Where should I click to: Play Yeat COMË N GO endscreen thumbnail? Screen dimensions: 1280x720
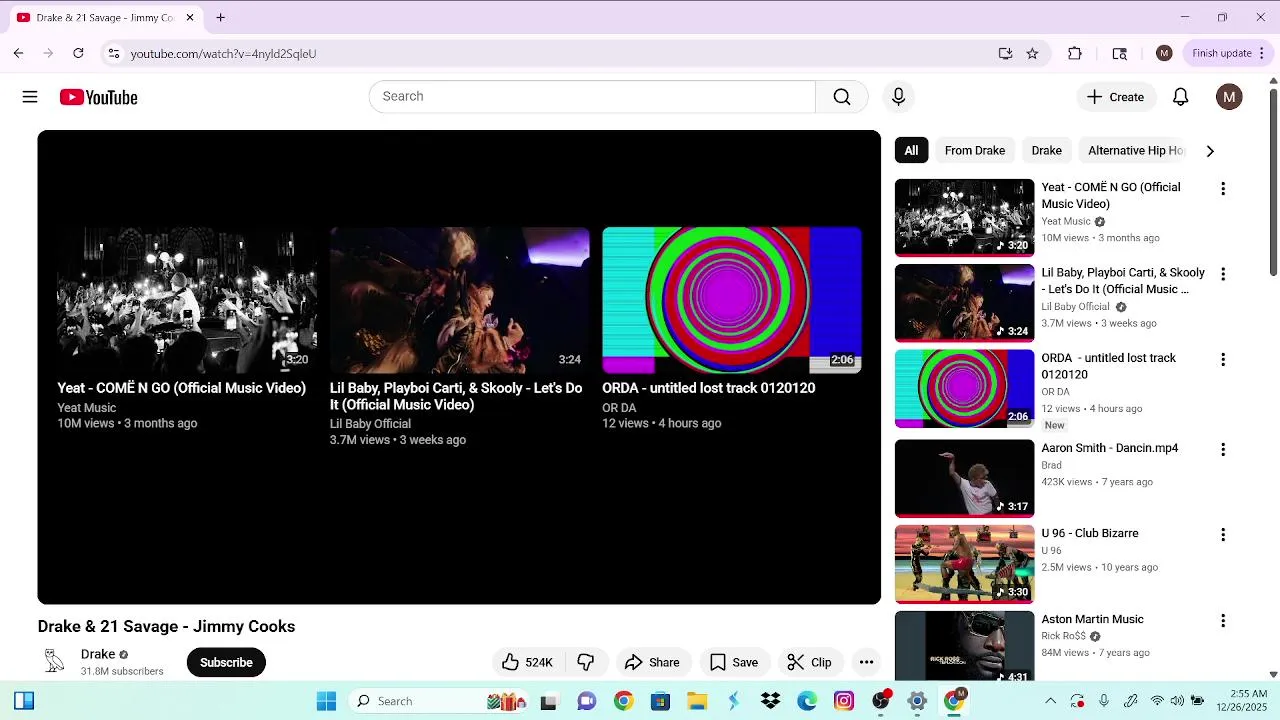[187, 300]
